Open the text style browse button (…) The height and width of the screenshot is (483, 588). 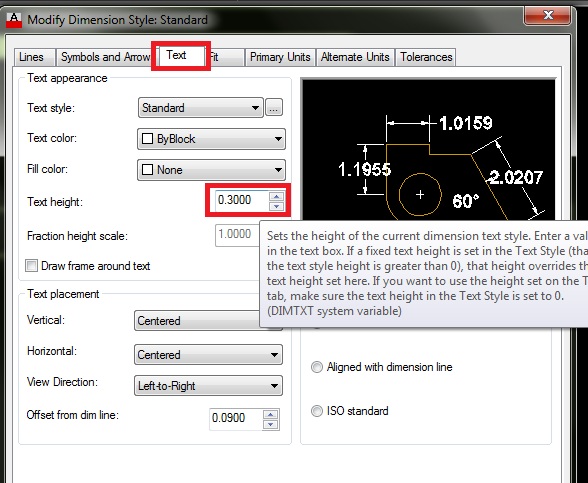click(274, 108)
